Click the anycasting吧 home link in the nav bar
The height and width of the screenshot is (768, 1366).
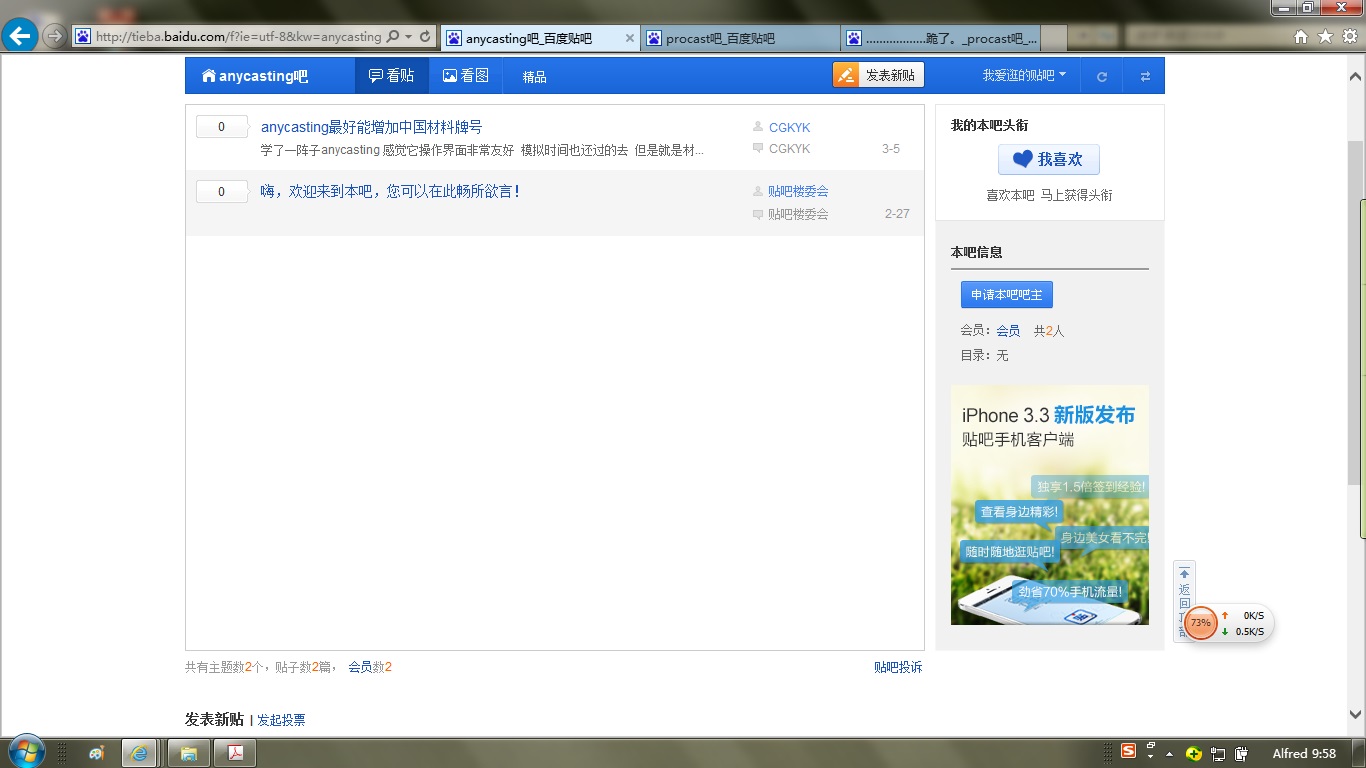pyautogui.click(x=255, y=76)
